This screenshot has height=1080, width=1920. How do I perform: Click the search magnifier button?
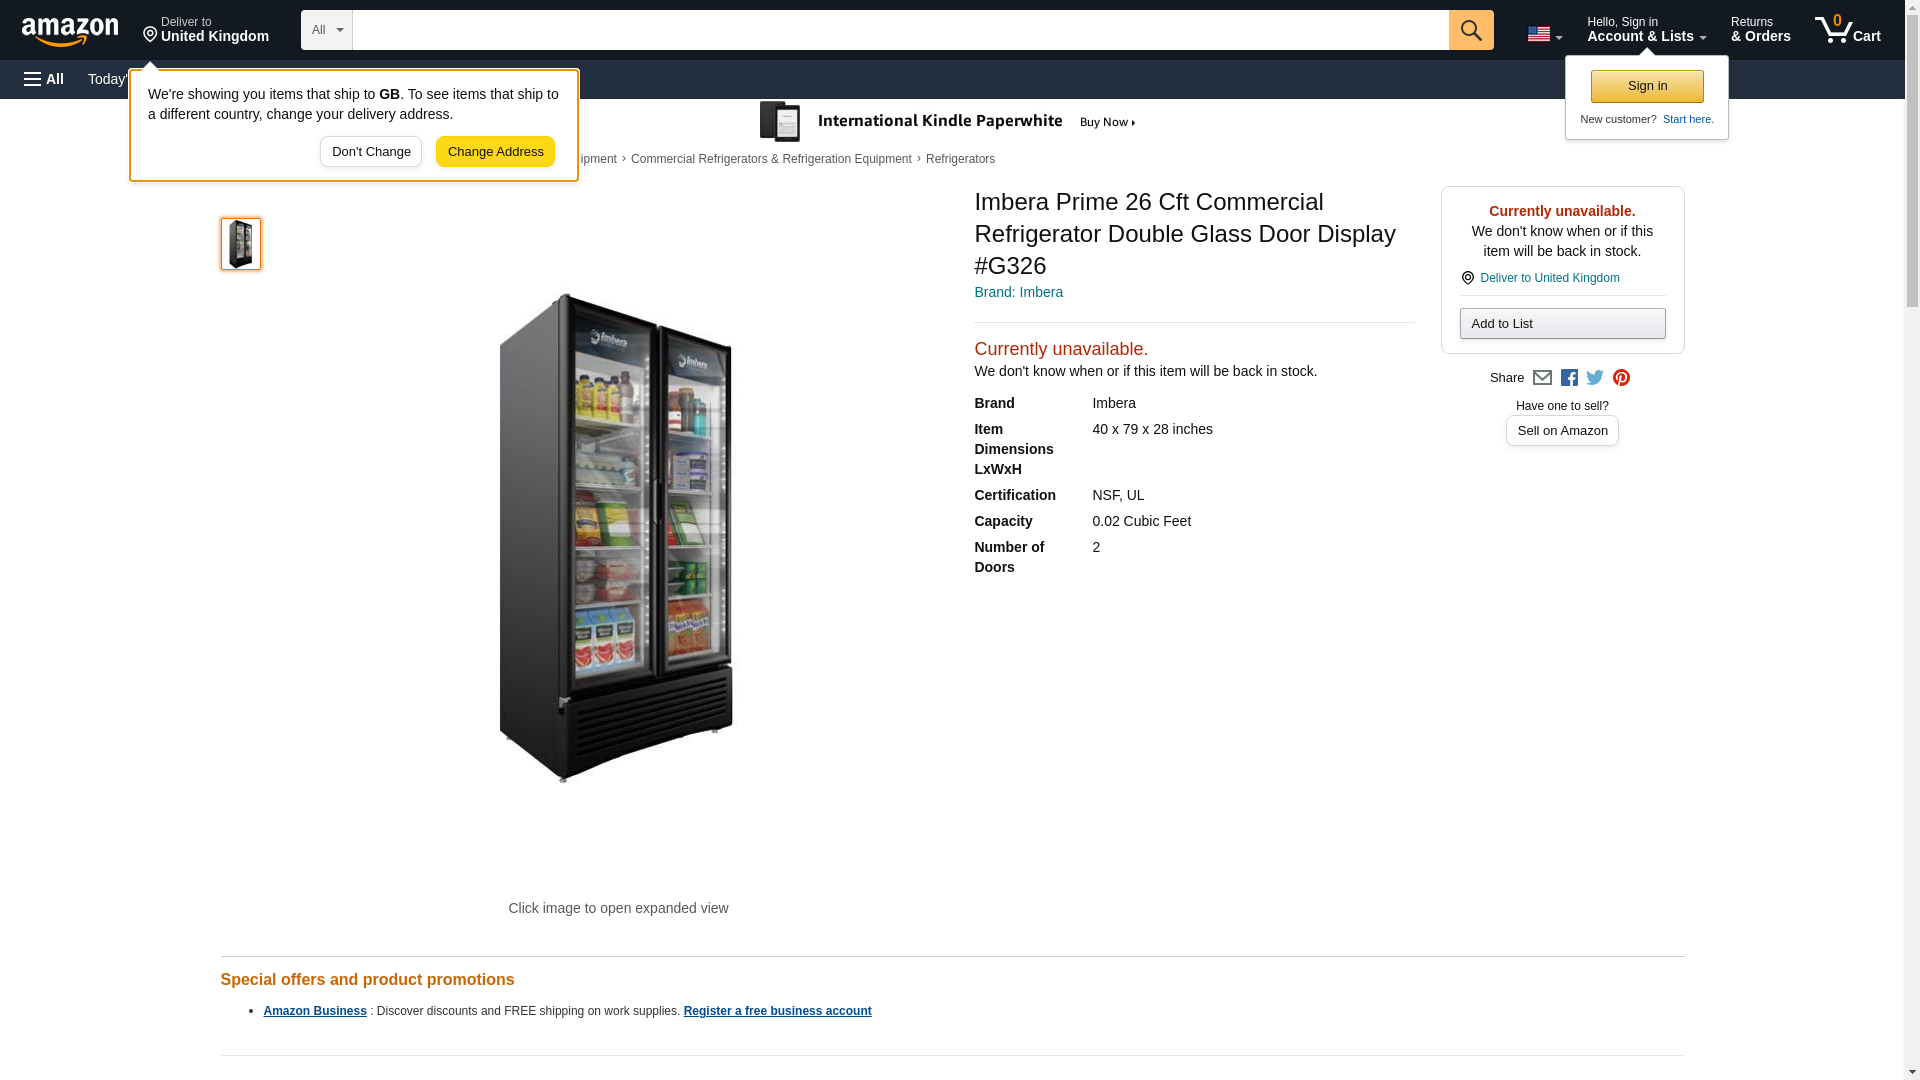coord(1470,30)
